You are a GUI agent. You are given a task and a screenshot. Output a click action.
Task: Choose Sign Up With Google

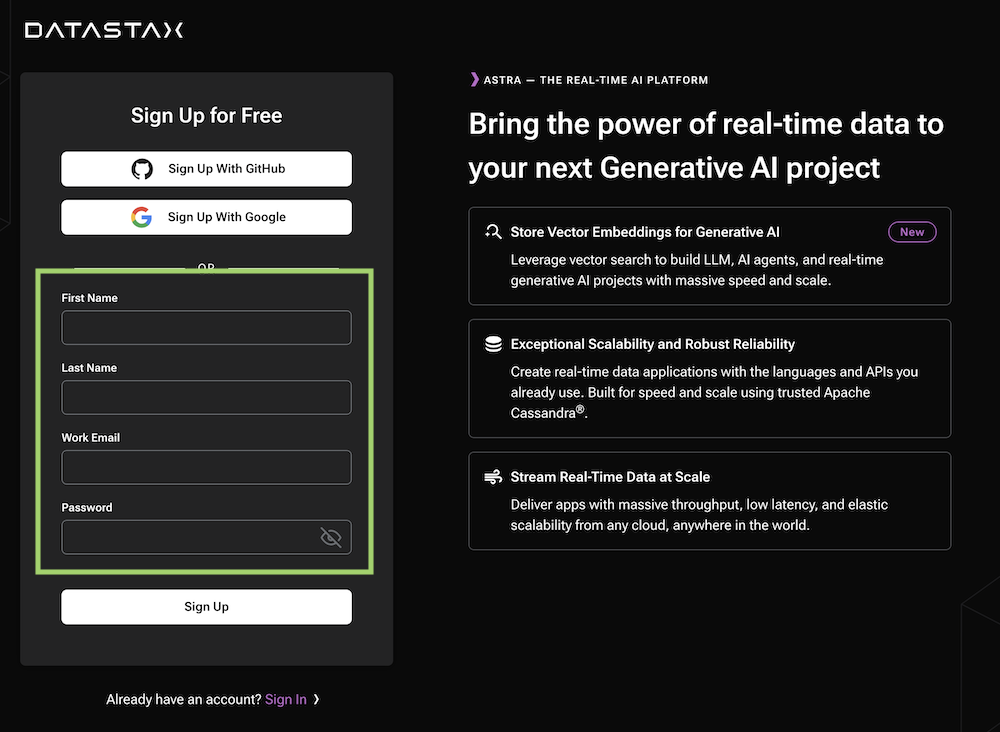207,217
